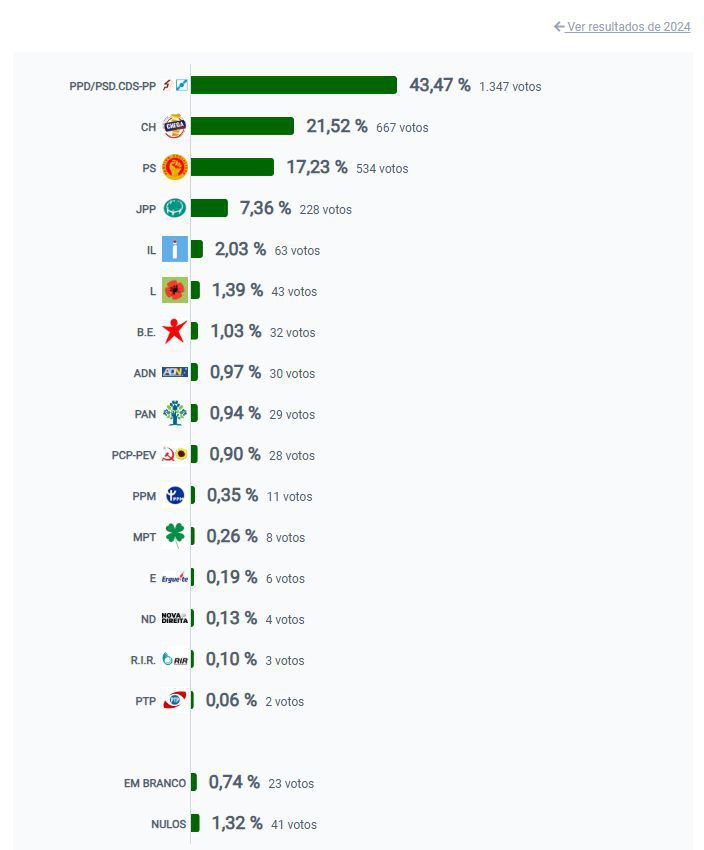
Task: Click the PCP-PEV coalition logo
Action: (175, 455)
